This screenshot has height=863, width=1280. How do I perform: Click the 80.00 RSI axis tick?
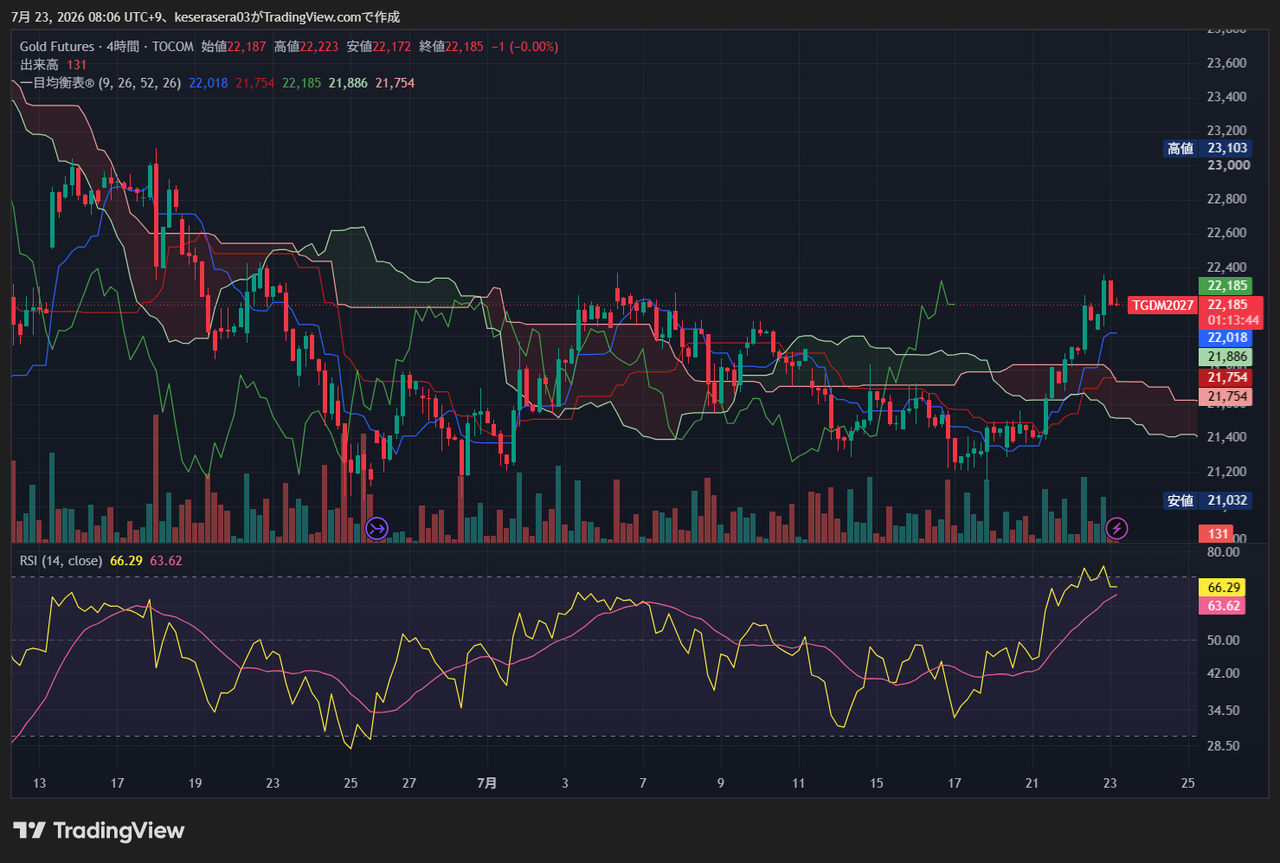coord(1223,552)
